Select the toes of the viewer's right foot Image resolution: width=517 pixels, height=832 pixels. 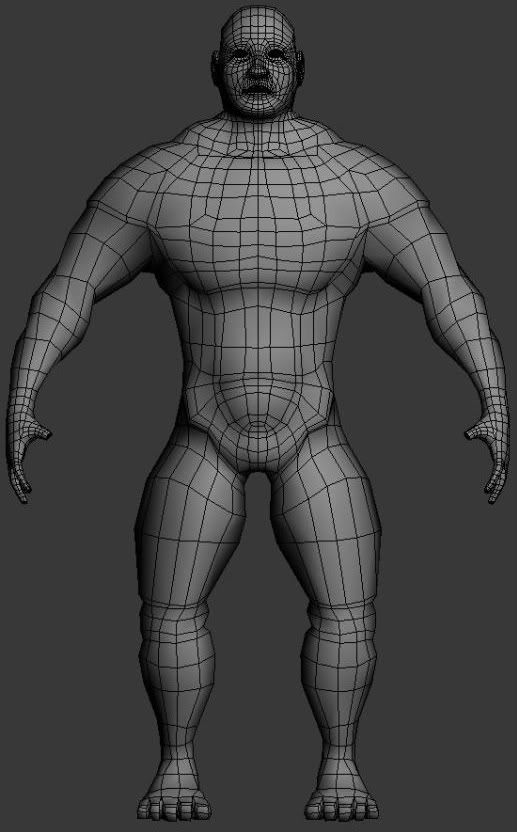[342, 811]
